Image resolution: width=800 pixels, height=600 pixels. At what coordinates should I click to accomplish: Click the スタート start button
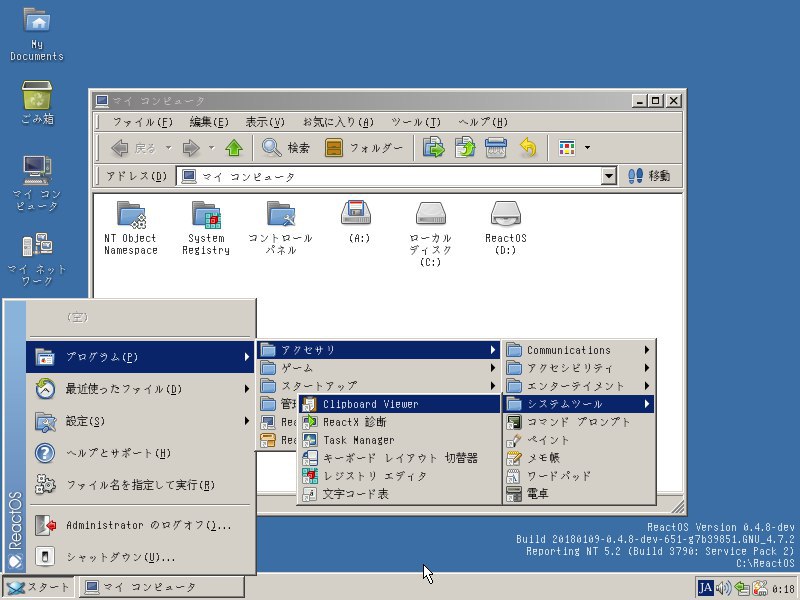39,587
